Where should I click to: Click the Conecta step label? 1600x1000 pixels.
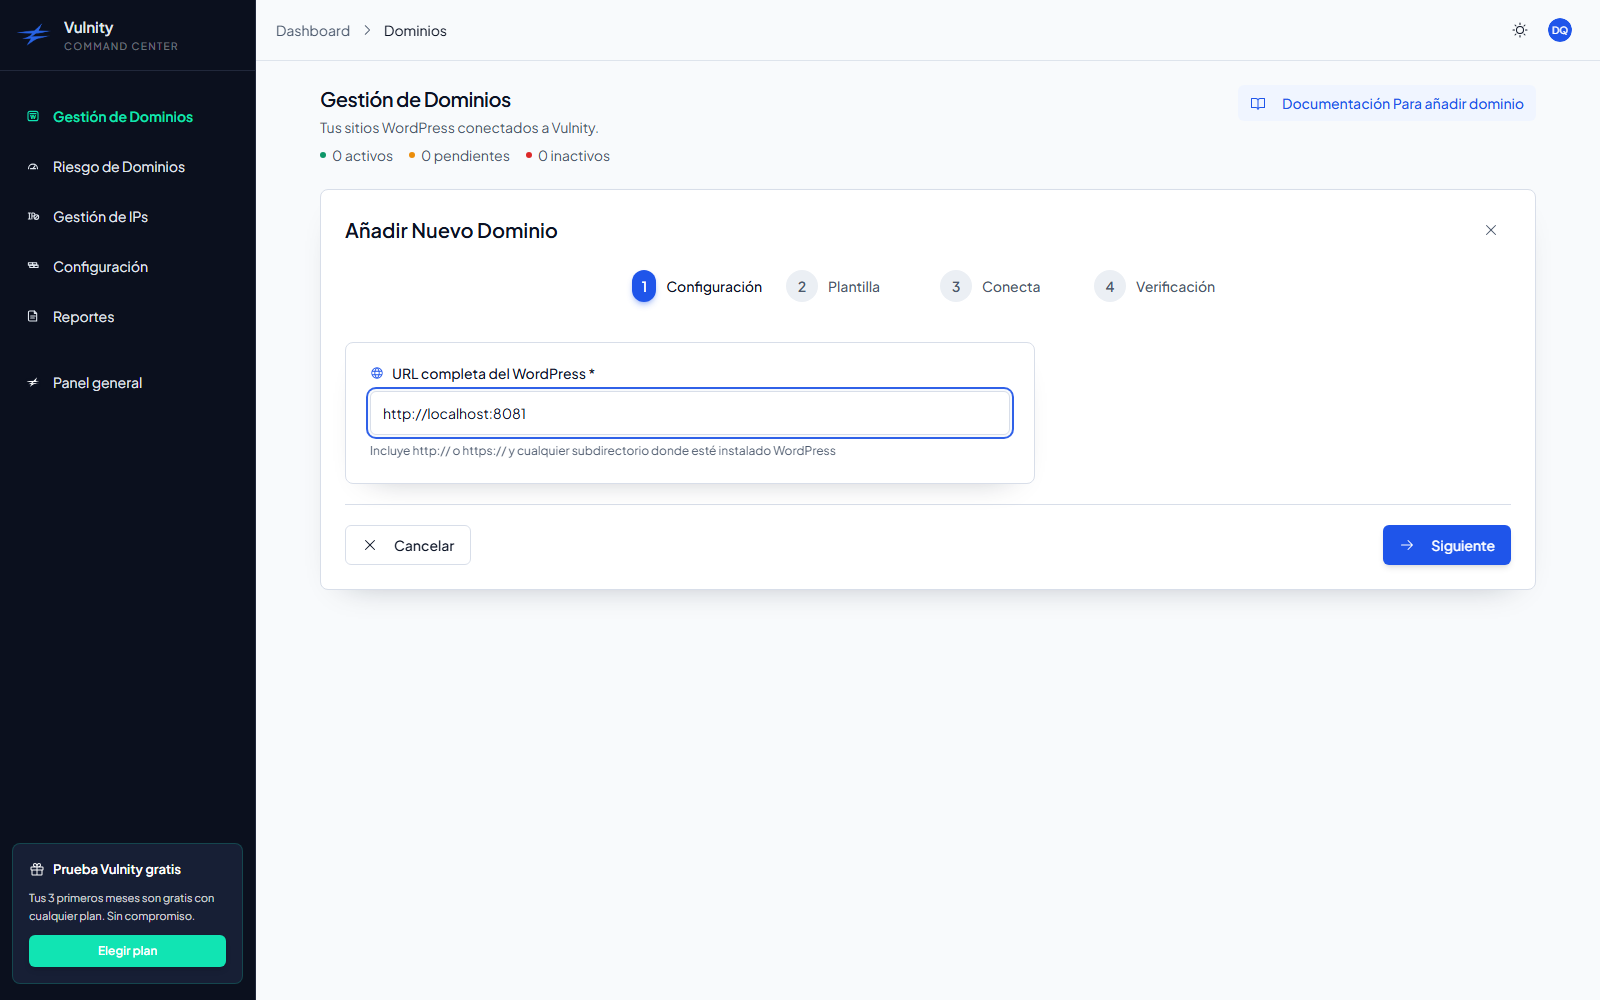1011,287
